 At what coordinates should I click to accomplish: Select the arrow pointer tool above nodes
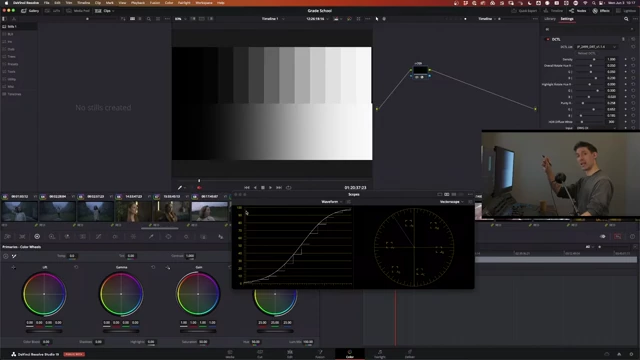[x=377, y=19]
